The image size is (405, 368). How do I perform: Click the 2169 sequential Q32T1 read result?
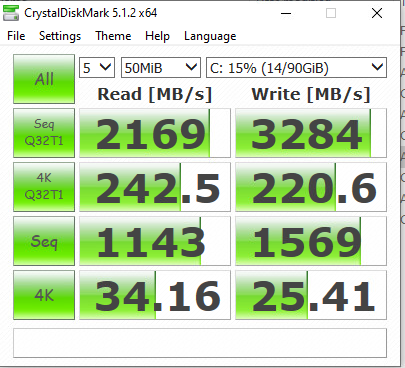[x=155, y=133]
